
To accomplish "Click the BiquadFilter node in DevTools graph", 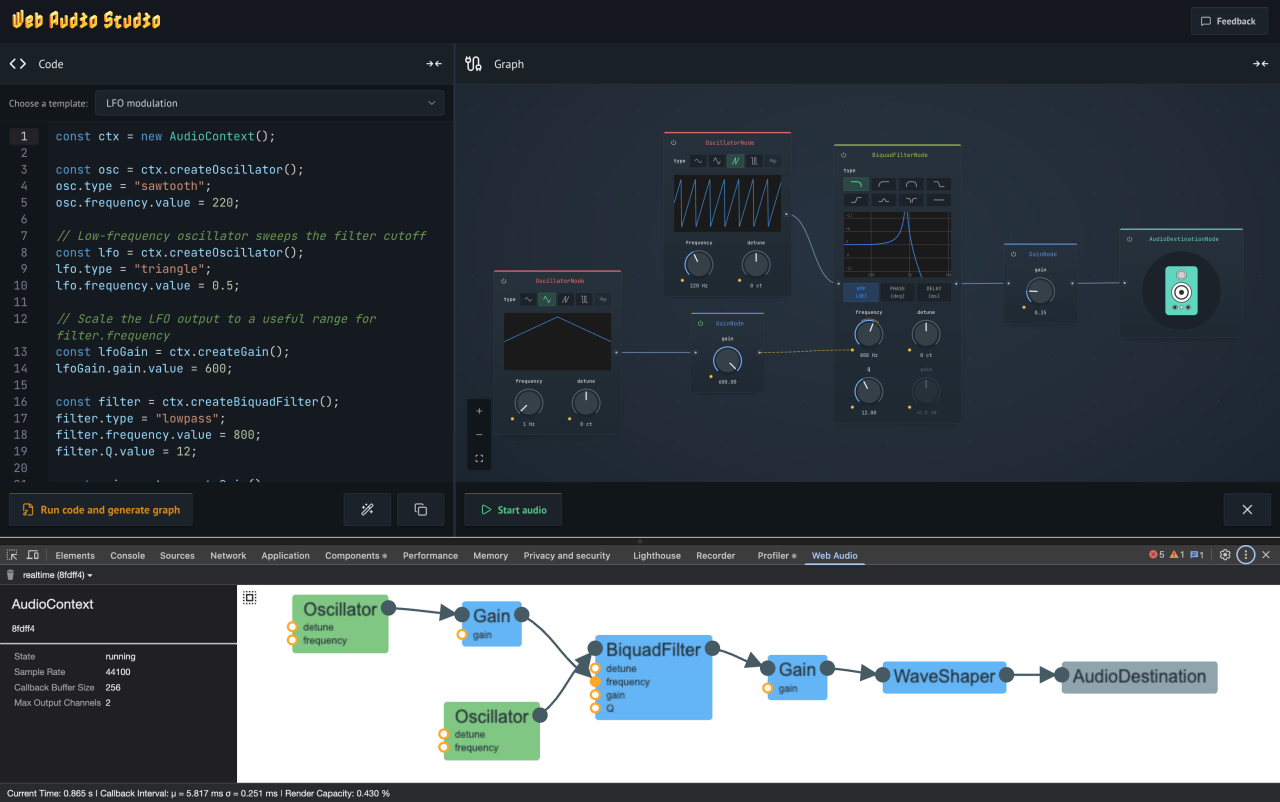I will click(653, 649).
